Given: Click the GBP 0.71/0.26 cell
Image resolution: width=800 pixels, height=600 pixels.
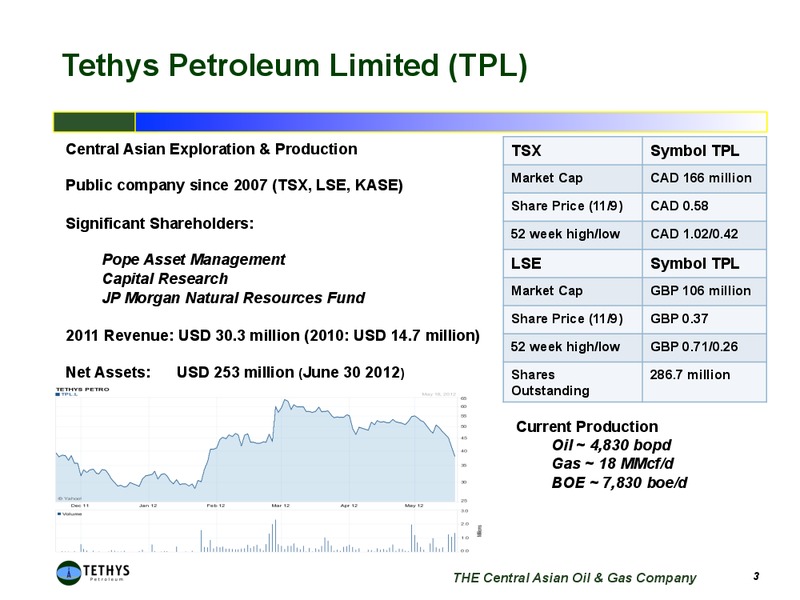Looking at the screenshot, I should pos(704,347).
